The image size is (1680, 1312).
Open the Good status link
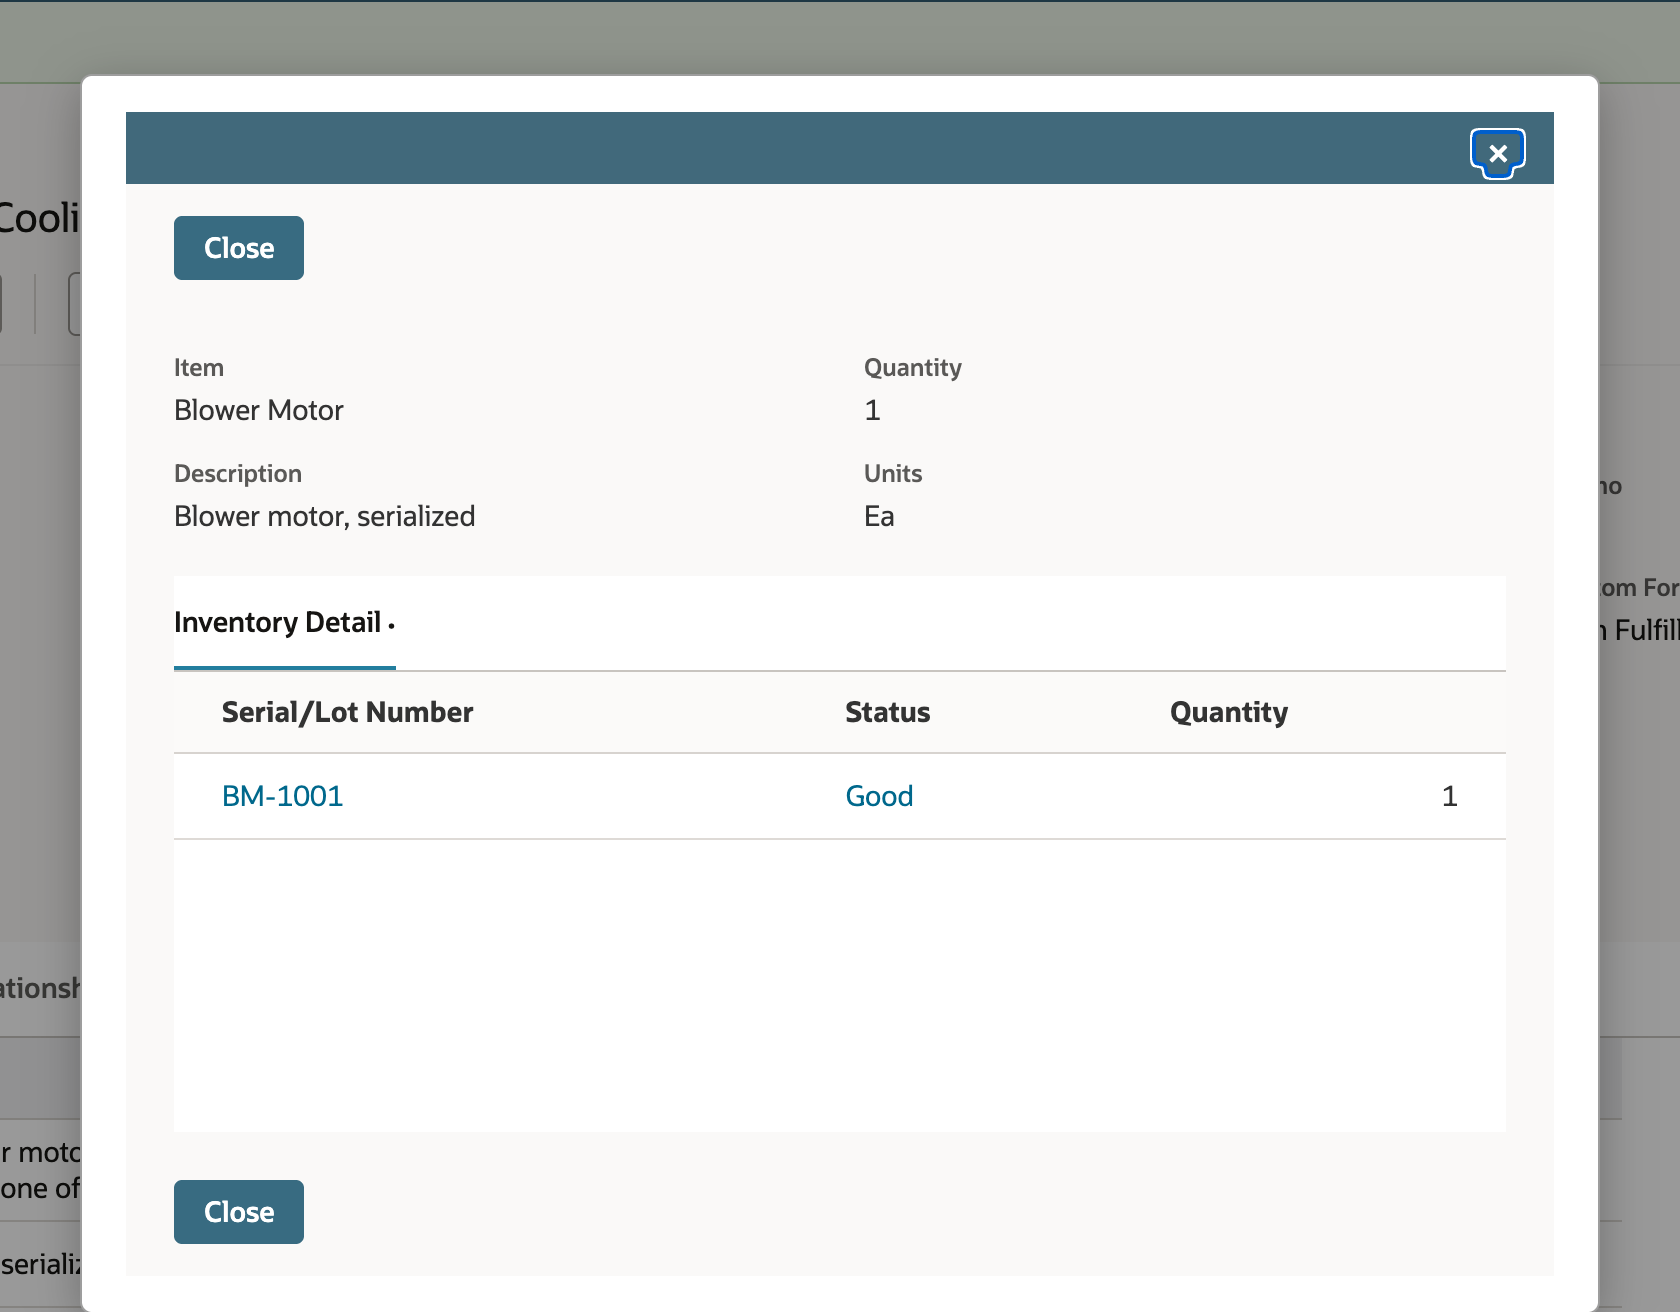[x=879, y=796]
